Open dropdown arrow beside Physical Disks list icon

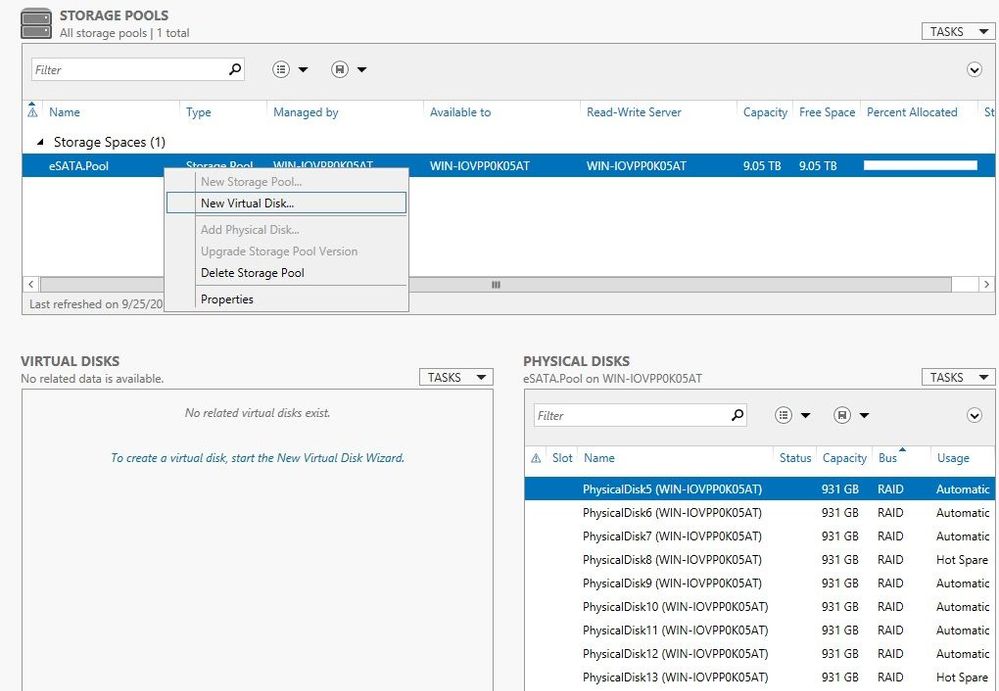805,415
